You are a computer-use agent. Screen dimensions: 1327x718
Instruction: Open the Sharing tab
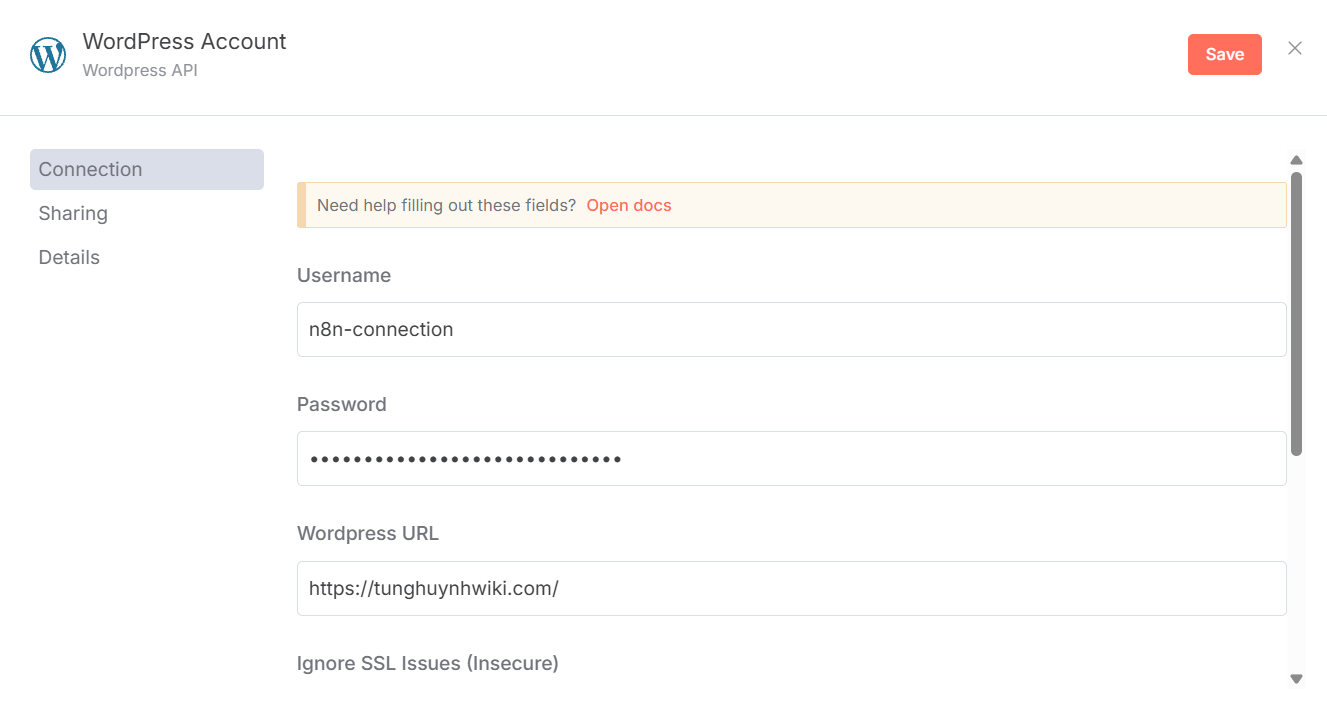[73, 213]
